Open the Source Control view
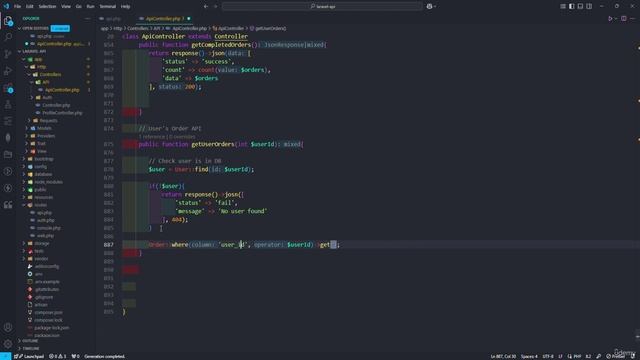This screenshot has width=640, height=360. tap(8, 54)
